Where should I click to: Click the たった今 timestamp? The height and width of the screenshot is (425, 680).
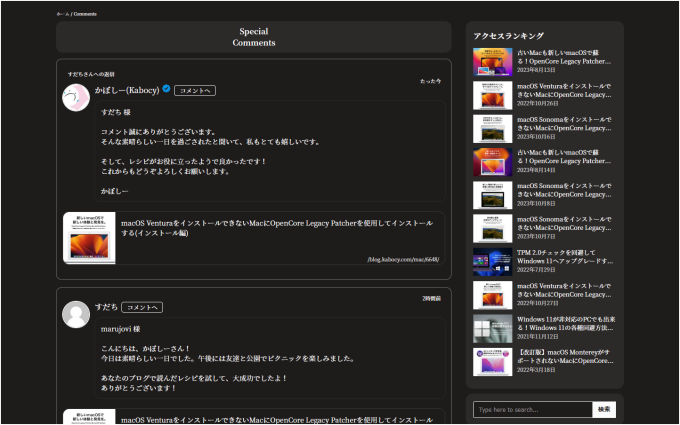click(x=431, y=81)
